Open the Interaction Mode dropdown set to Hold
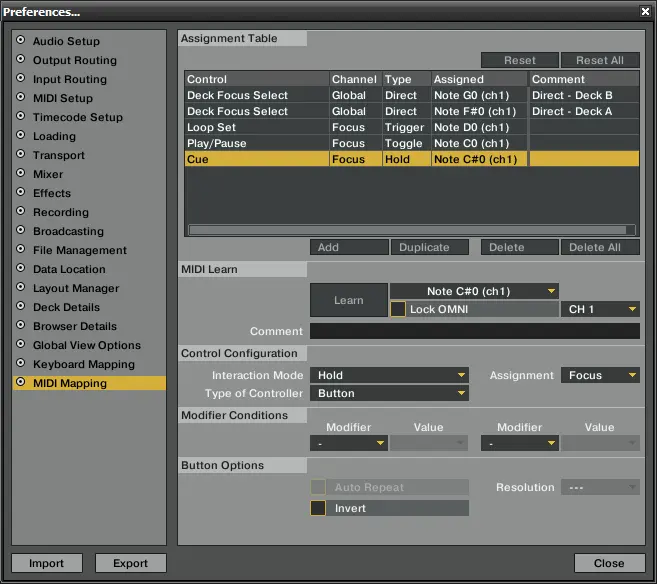 pos(390,376)
